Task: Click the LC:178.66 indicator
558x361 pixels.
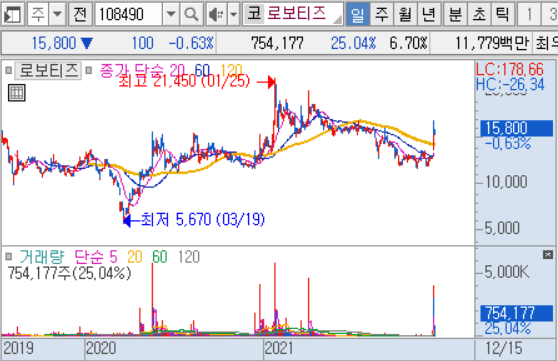Action: click(510, 69)
